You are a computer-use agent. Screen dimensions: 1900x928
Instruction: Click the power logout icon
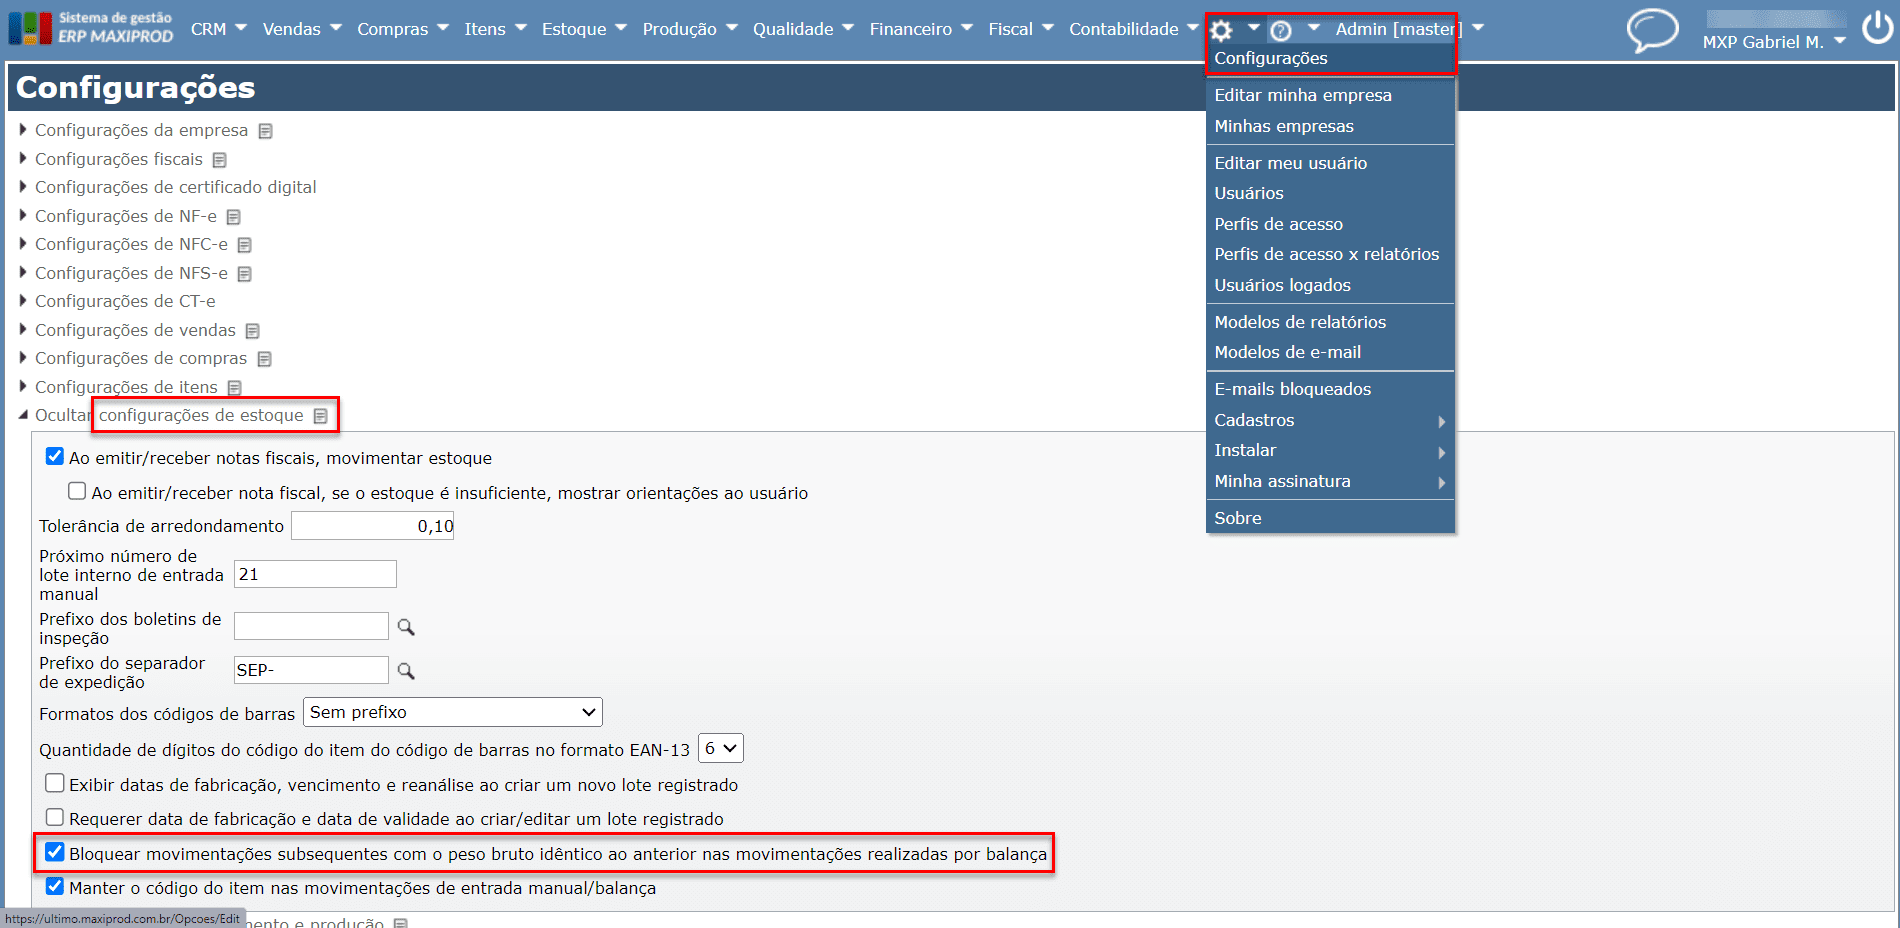1876,27
